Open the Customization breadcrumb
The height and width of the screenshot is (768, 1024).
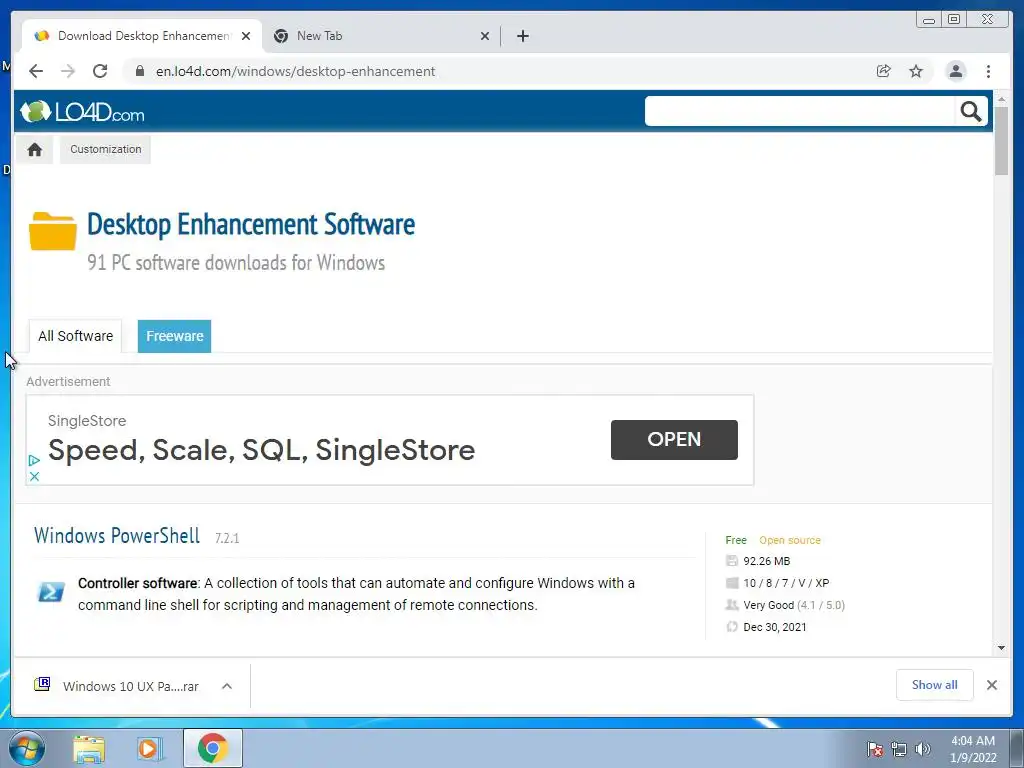click(106, 150)
